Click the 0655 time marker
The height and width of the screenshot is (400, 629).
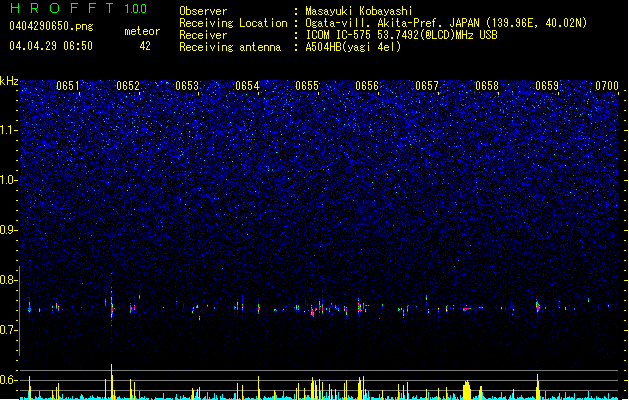pyautogui.click(x=307, y=86)
